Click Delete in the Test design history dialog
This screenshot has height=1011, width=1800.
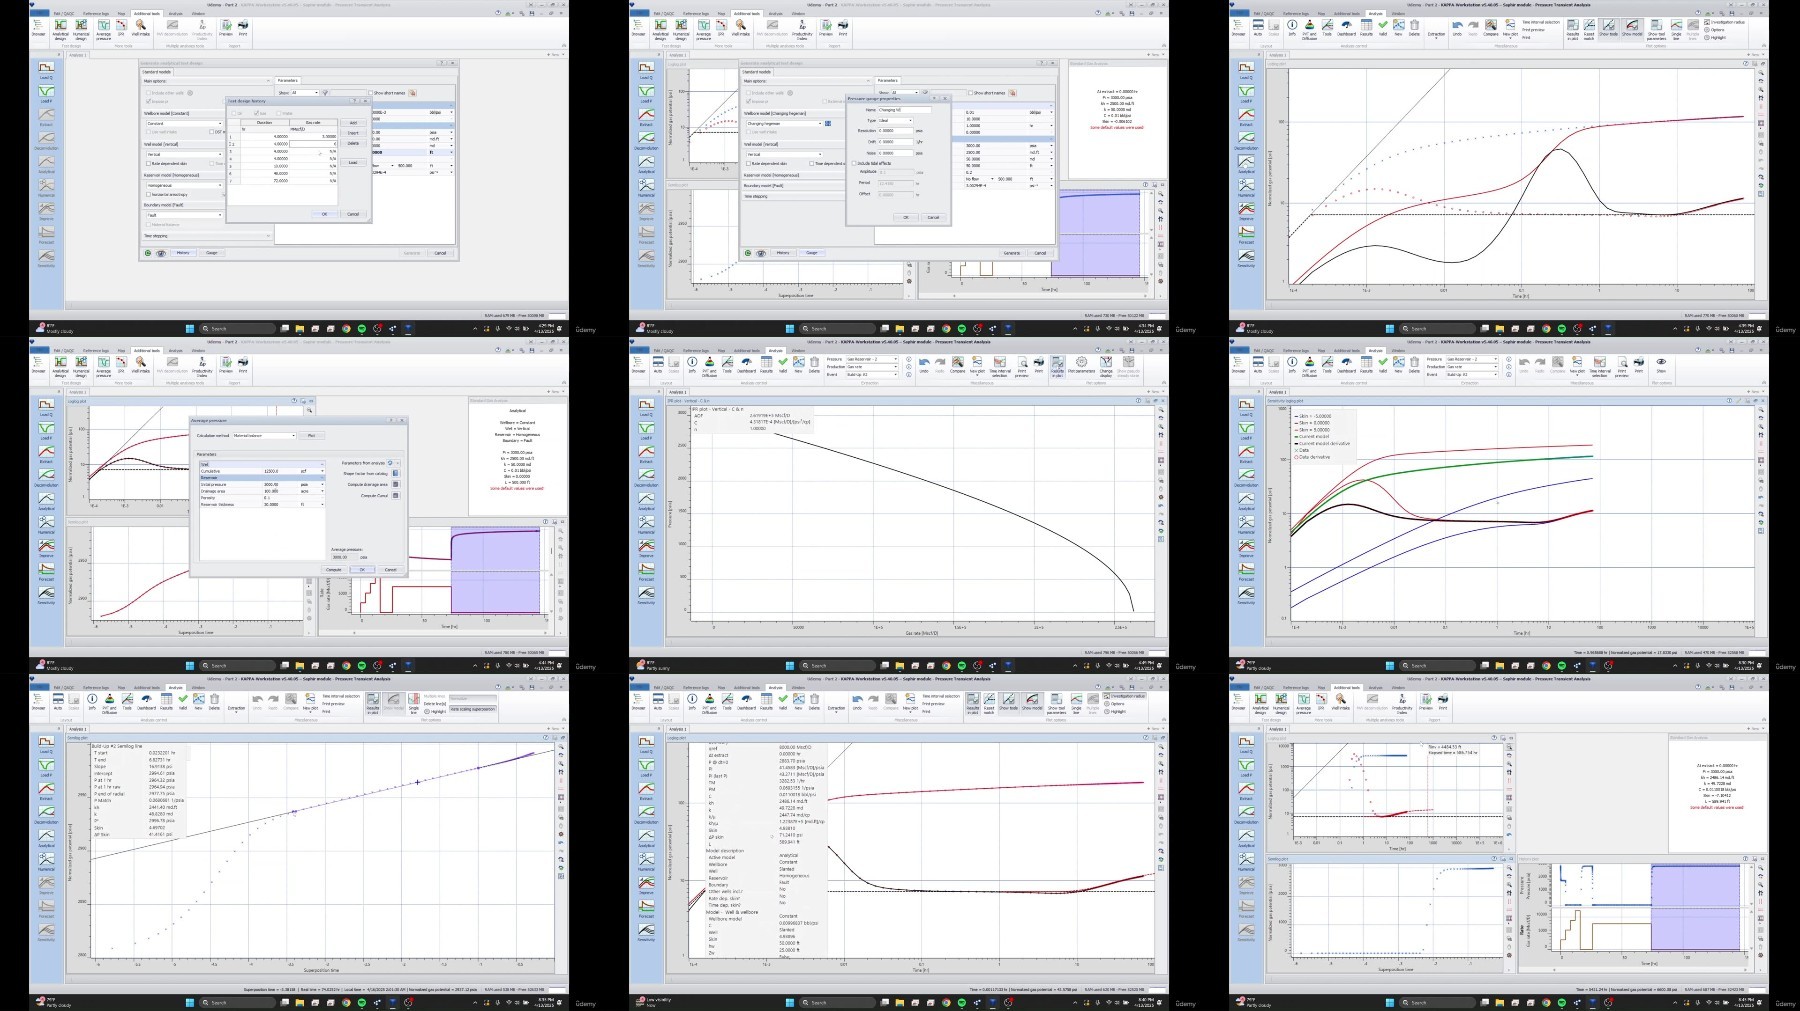353,143
